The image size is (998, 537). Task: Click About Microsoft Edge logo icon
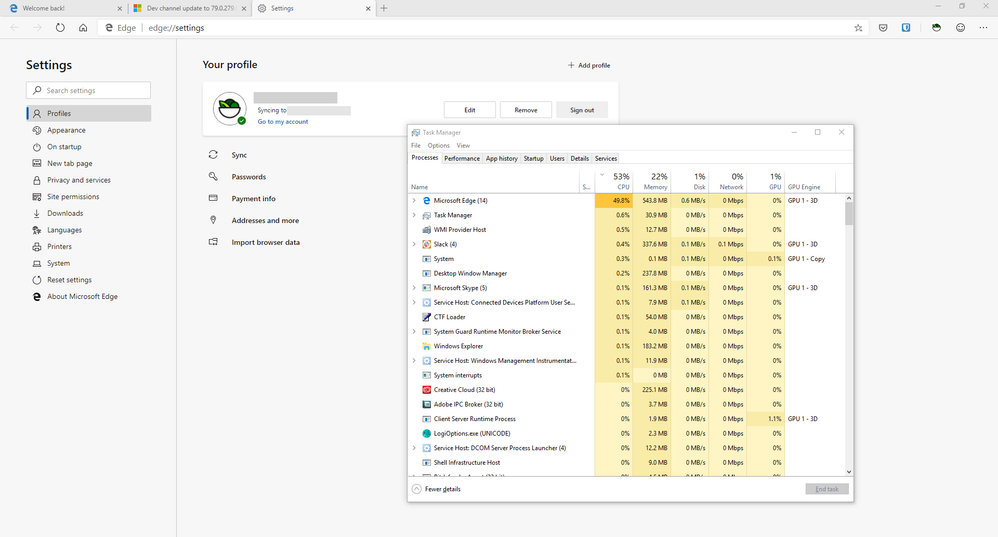tap(37, 296)
